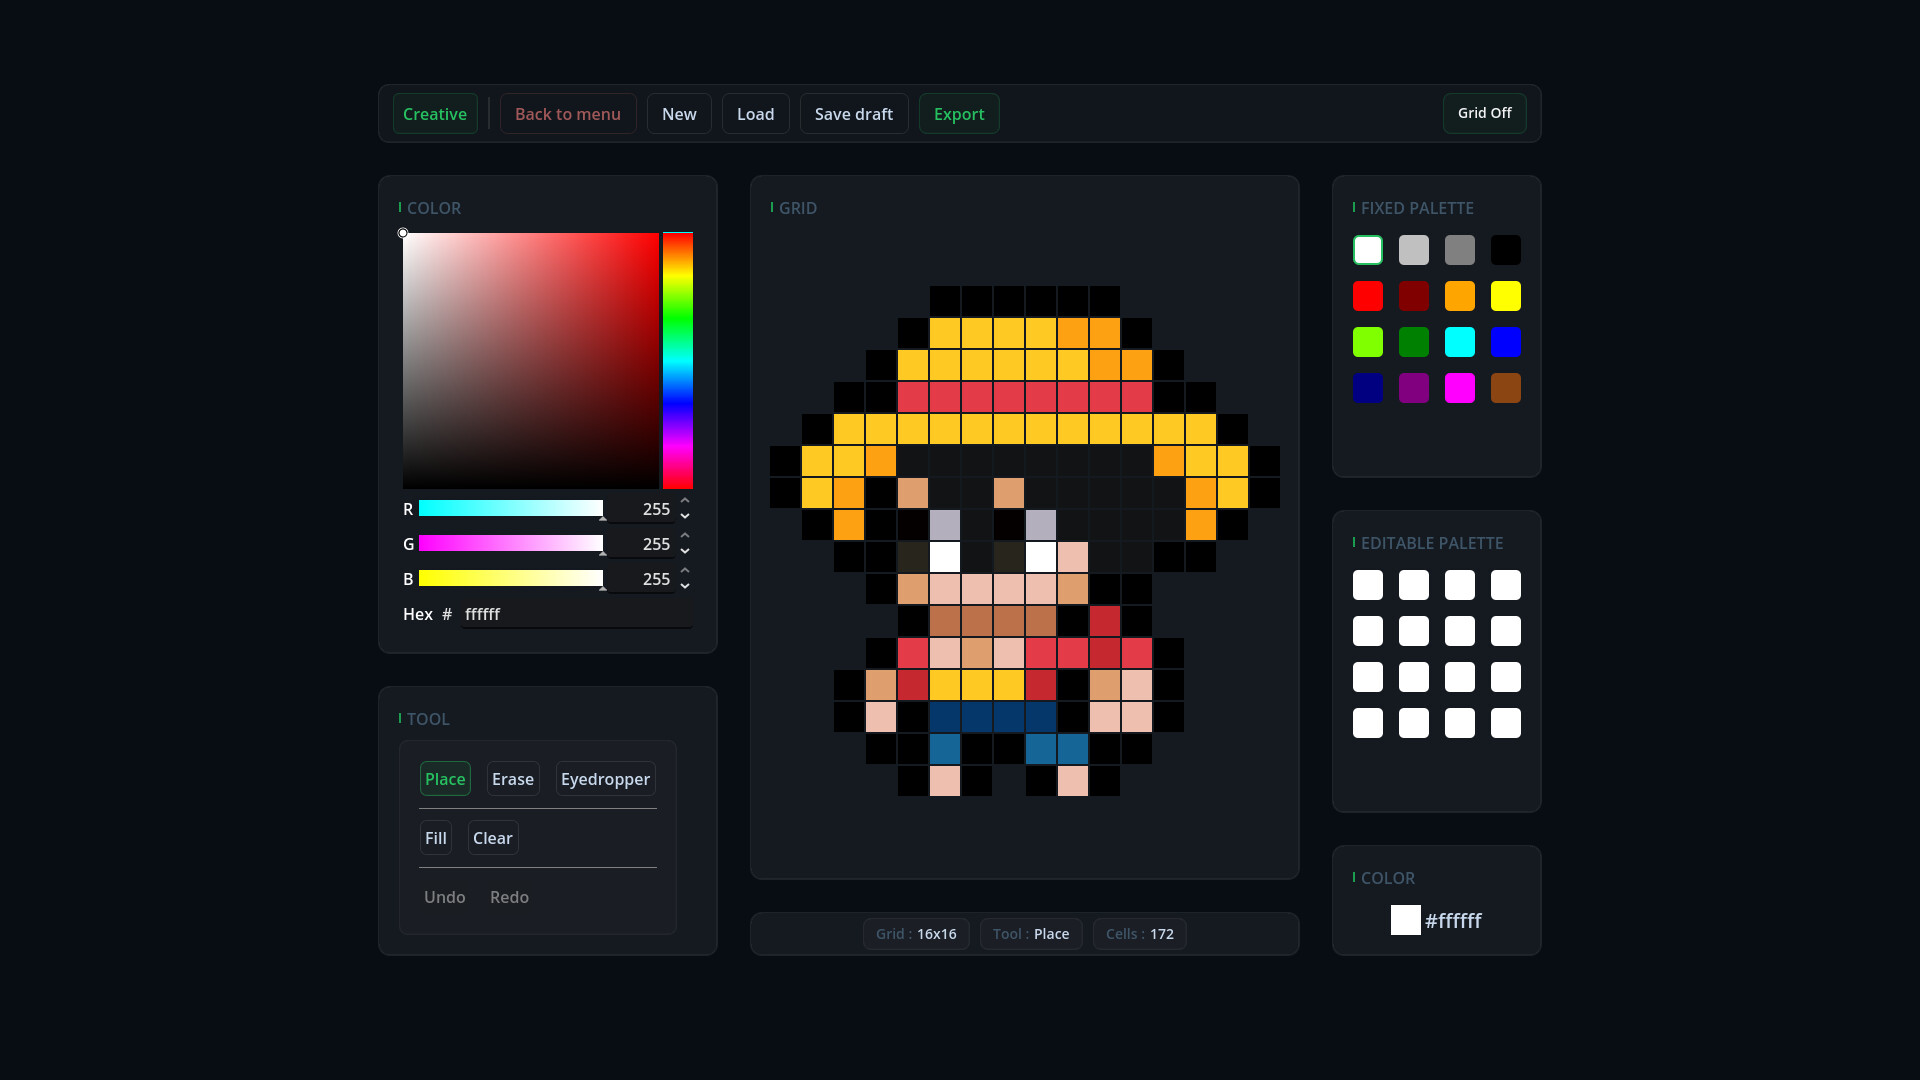The height and width of the screenshot is (1080, 1920).
Task: Pick a hue on the vertical hue slider
Action: coord(678,360)
